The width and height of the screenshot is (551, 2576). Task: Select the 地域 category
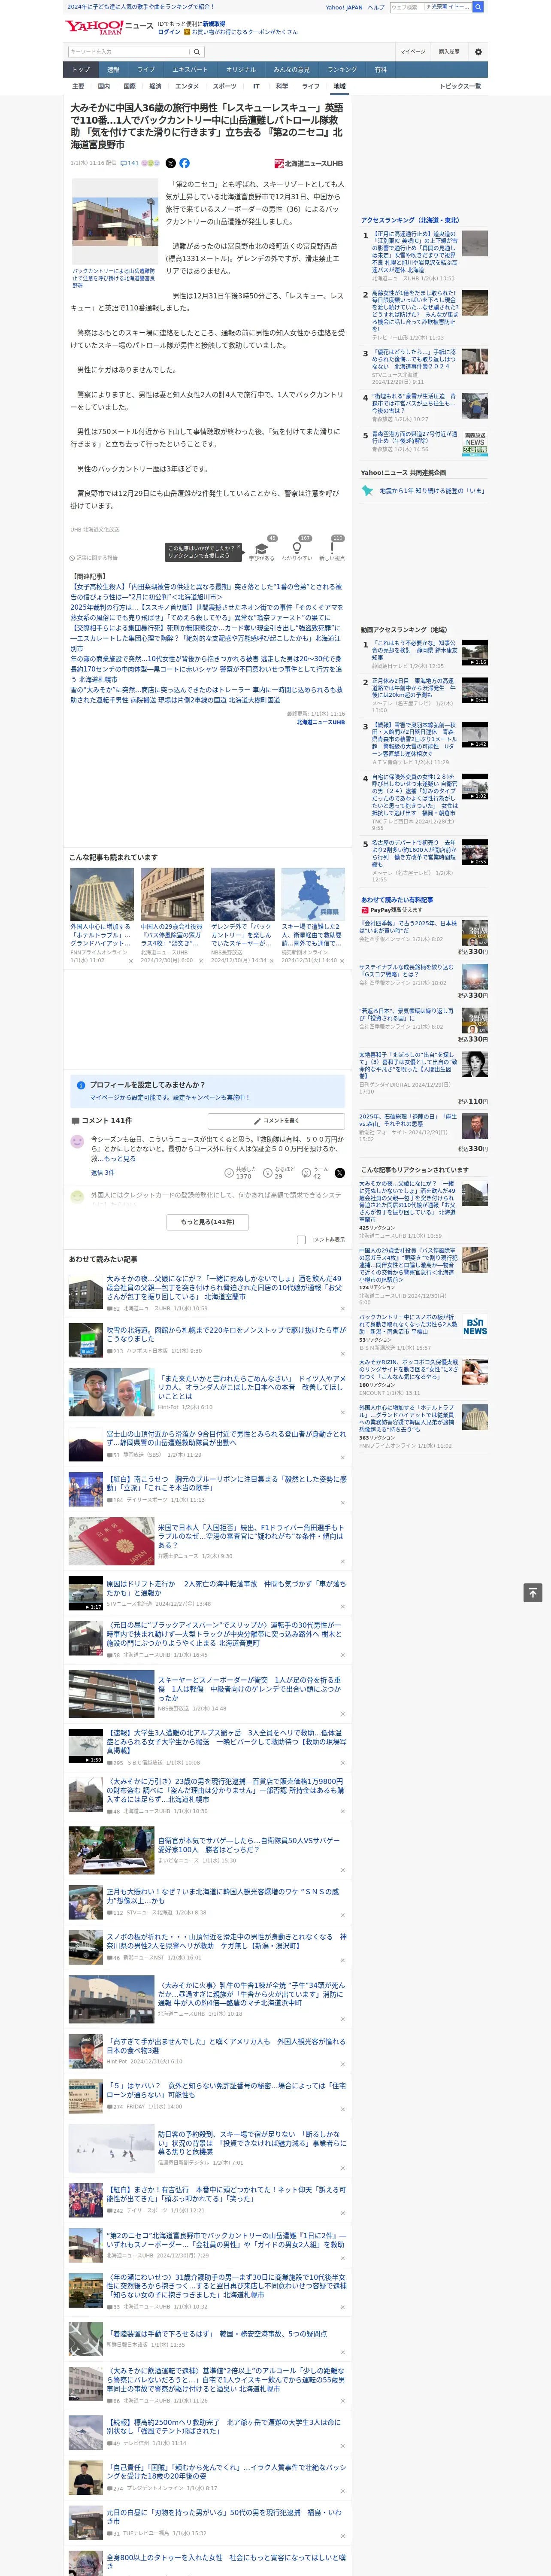[x=339, y=86]
